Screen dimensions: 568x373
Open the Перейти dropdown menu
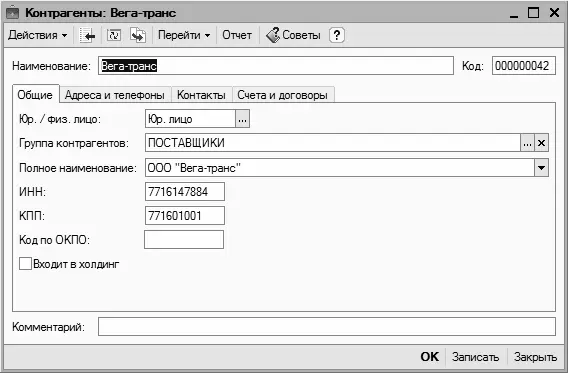pyautogui.click(x=184, y=35)
